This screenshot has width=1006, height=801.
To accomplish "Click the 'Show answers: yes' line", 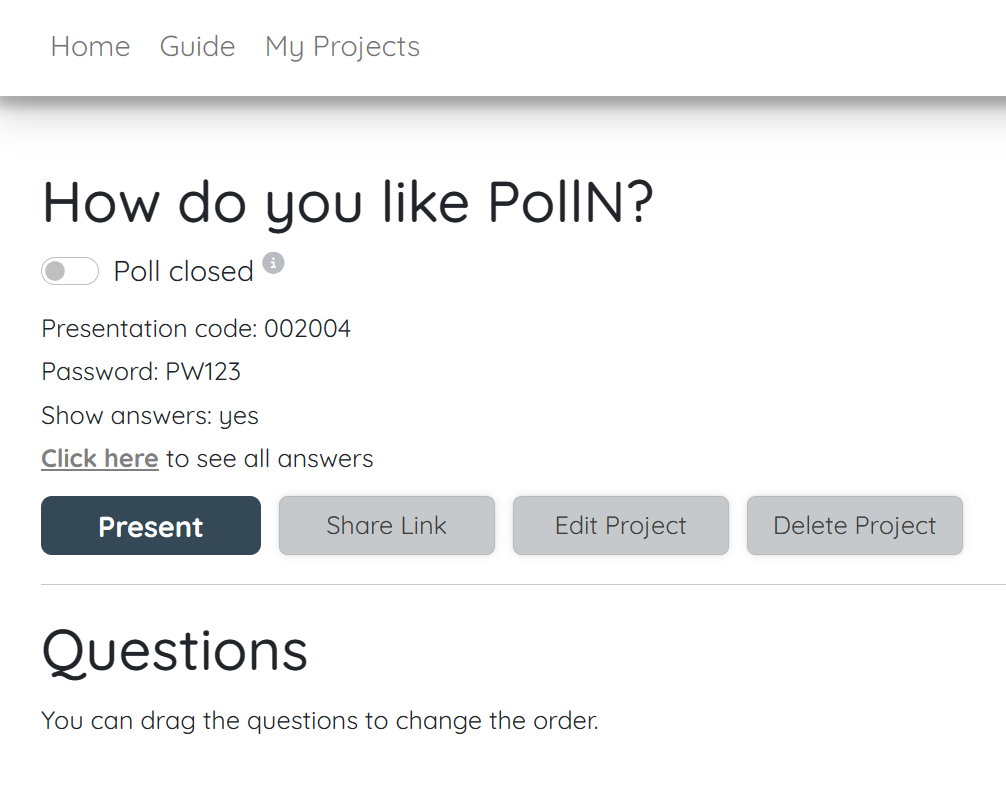I will [149, 415].
